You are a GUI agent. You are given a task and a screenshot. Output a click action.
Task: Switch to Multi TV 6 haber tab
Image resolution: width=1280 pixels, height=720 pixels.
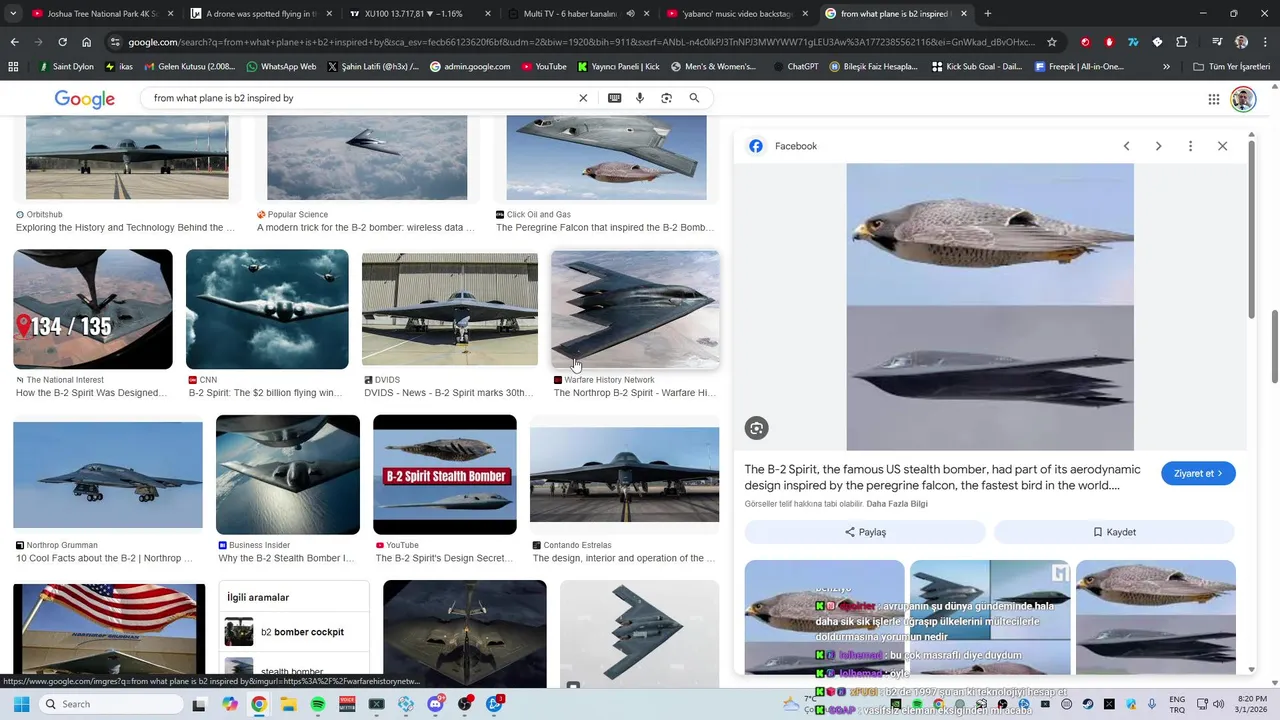click(x=580, y=14)
